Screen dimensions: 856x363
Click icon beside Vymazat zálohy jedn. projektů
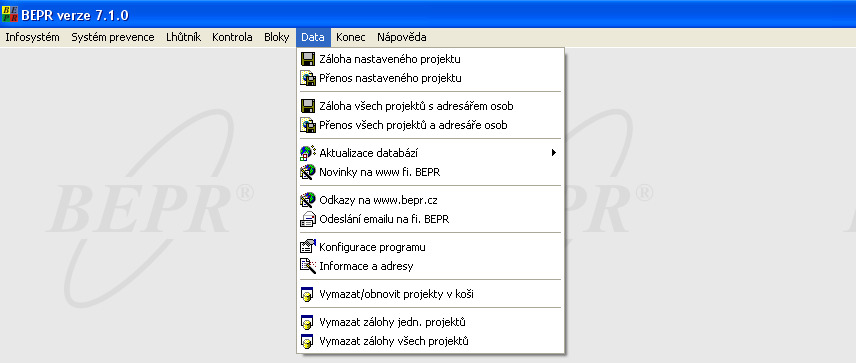308,322
